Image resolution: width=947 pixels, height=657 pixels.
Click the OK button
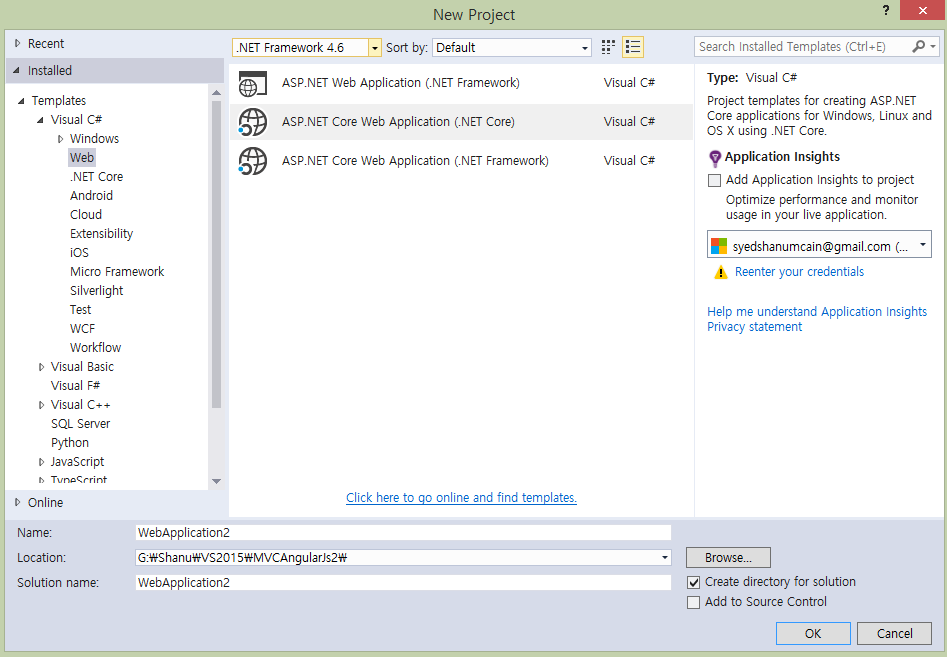click(813, 633)
